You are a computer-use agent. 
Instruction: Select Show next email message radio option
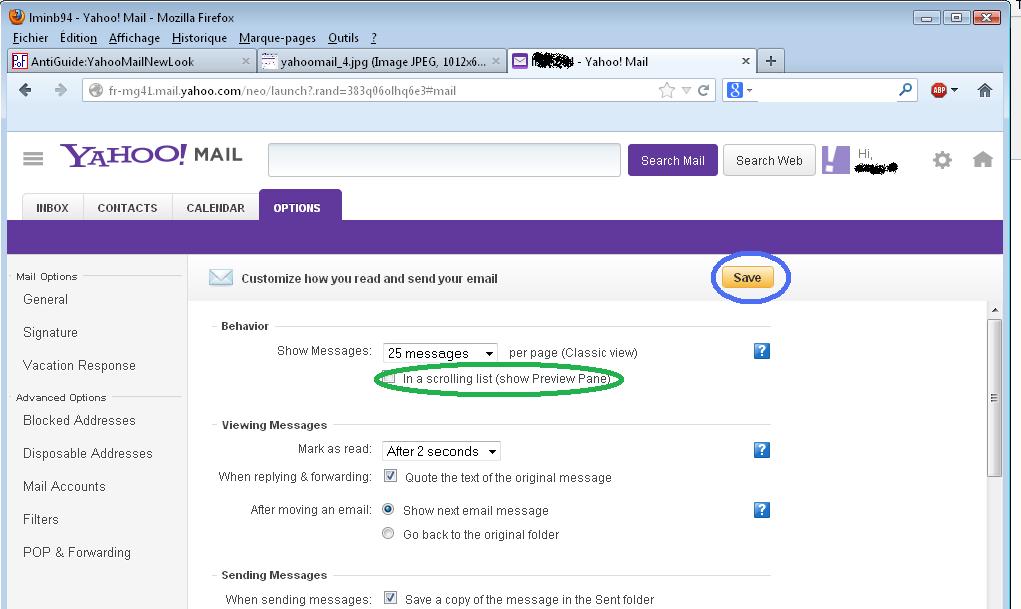coord(388,509)
